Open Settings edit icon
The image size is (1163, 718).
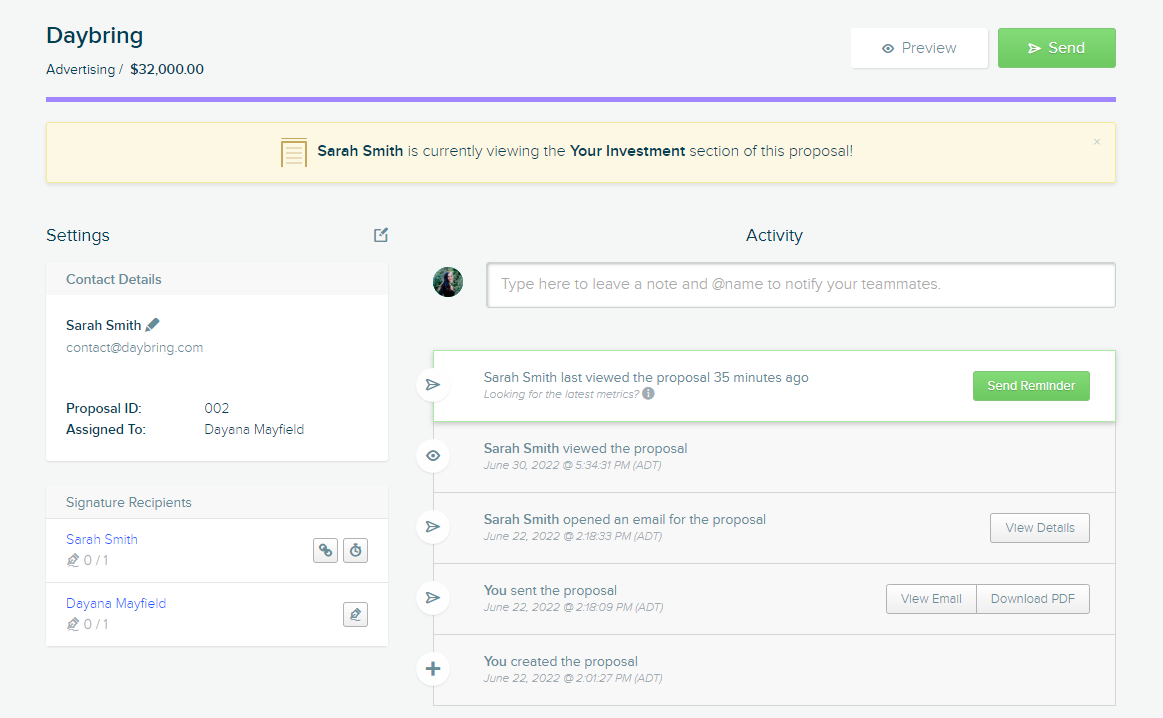coord(380,235)
